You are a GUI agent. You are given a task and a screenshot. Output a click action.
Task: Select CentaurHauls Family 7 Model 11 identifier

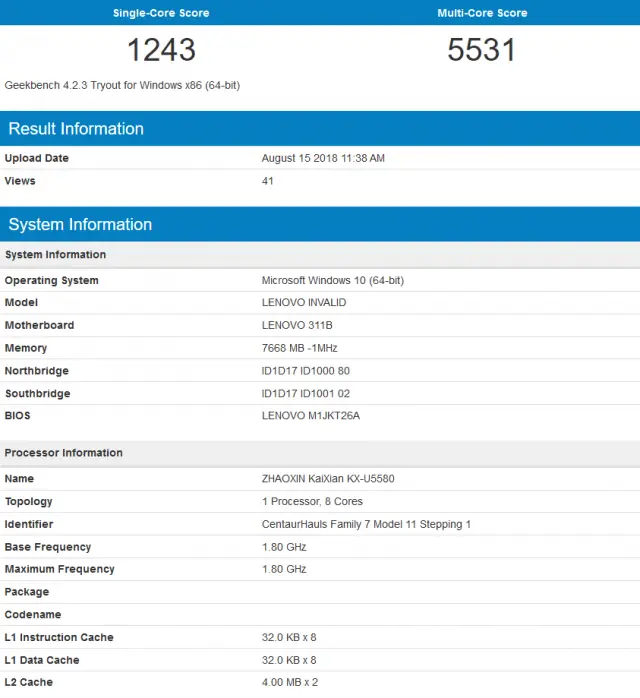coord(366,524)
